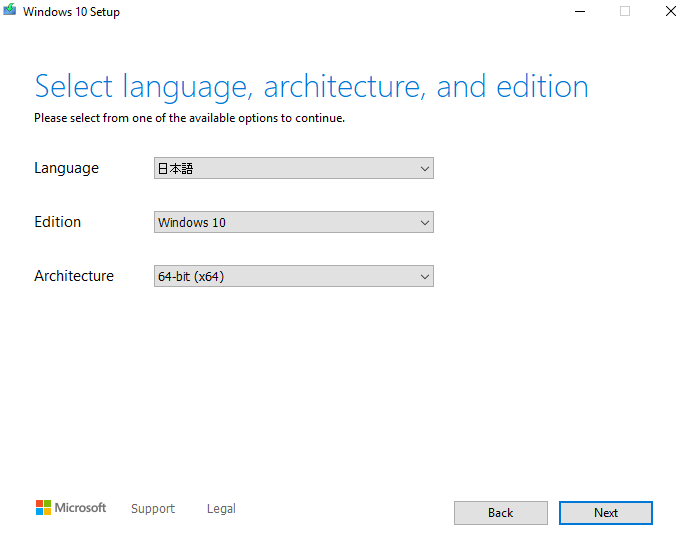
Task: Click the chevron arrow in the Language dropdown
Action: click(x=424, y=168)
